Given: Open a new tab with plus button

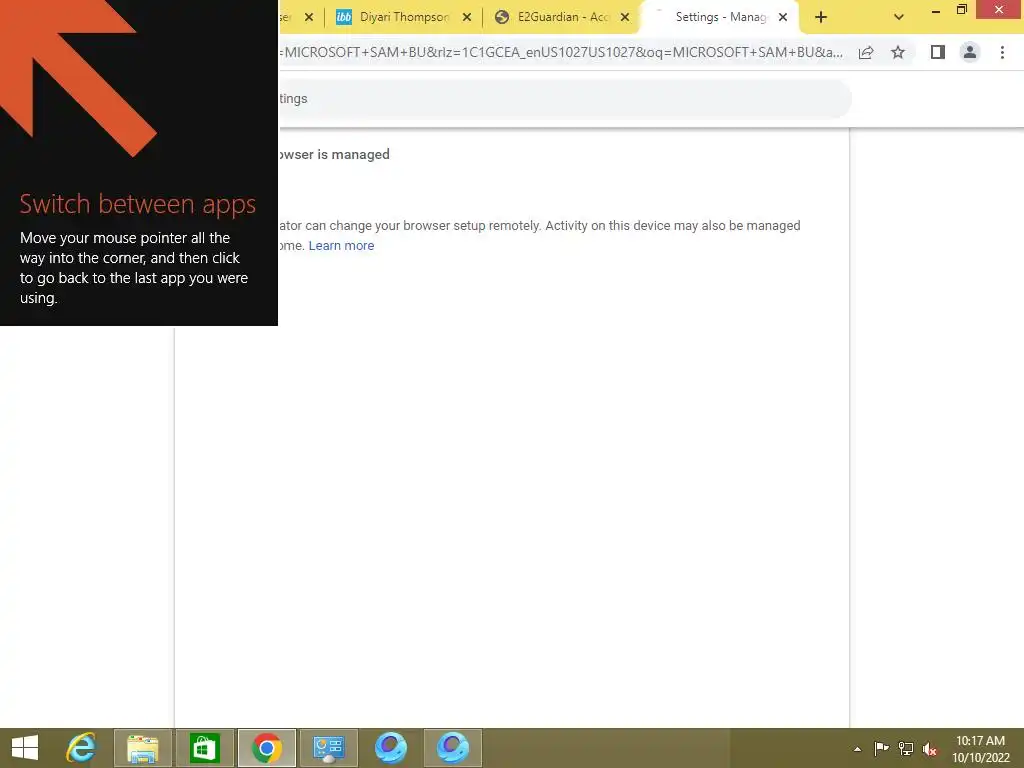Looking at the screenshot, I should point(821,18).
